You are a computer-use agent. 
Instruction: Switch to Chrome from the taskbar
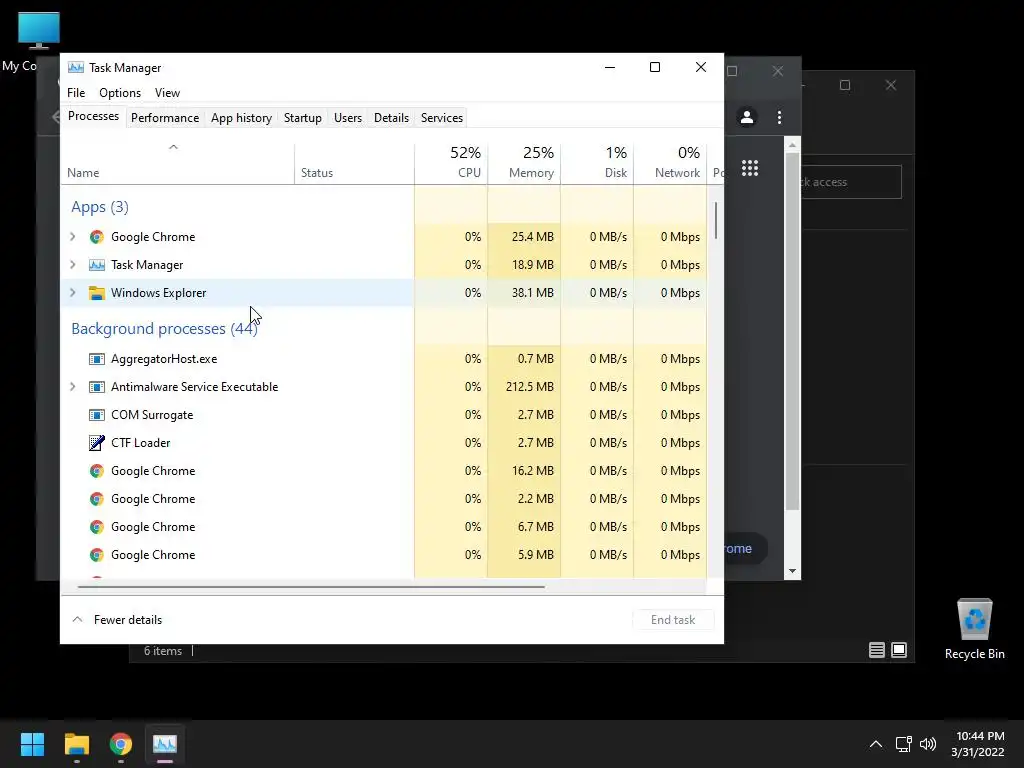click(x=121, y=744)
